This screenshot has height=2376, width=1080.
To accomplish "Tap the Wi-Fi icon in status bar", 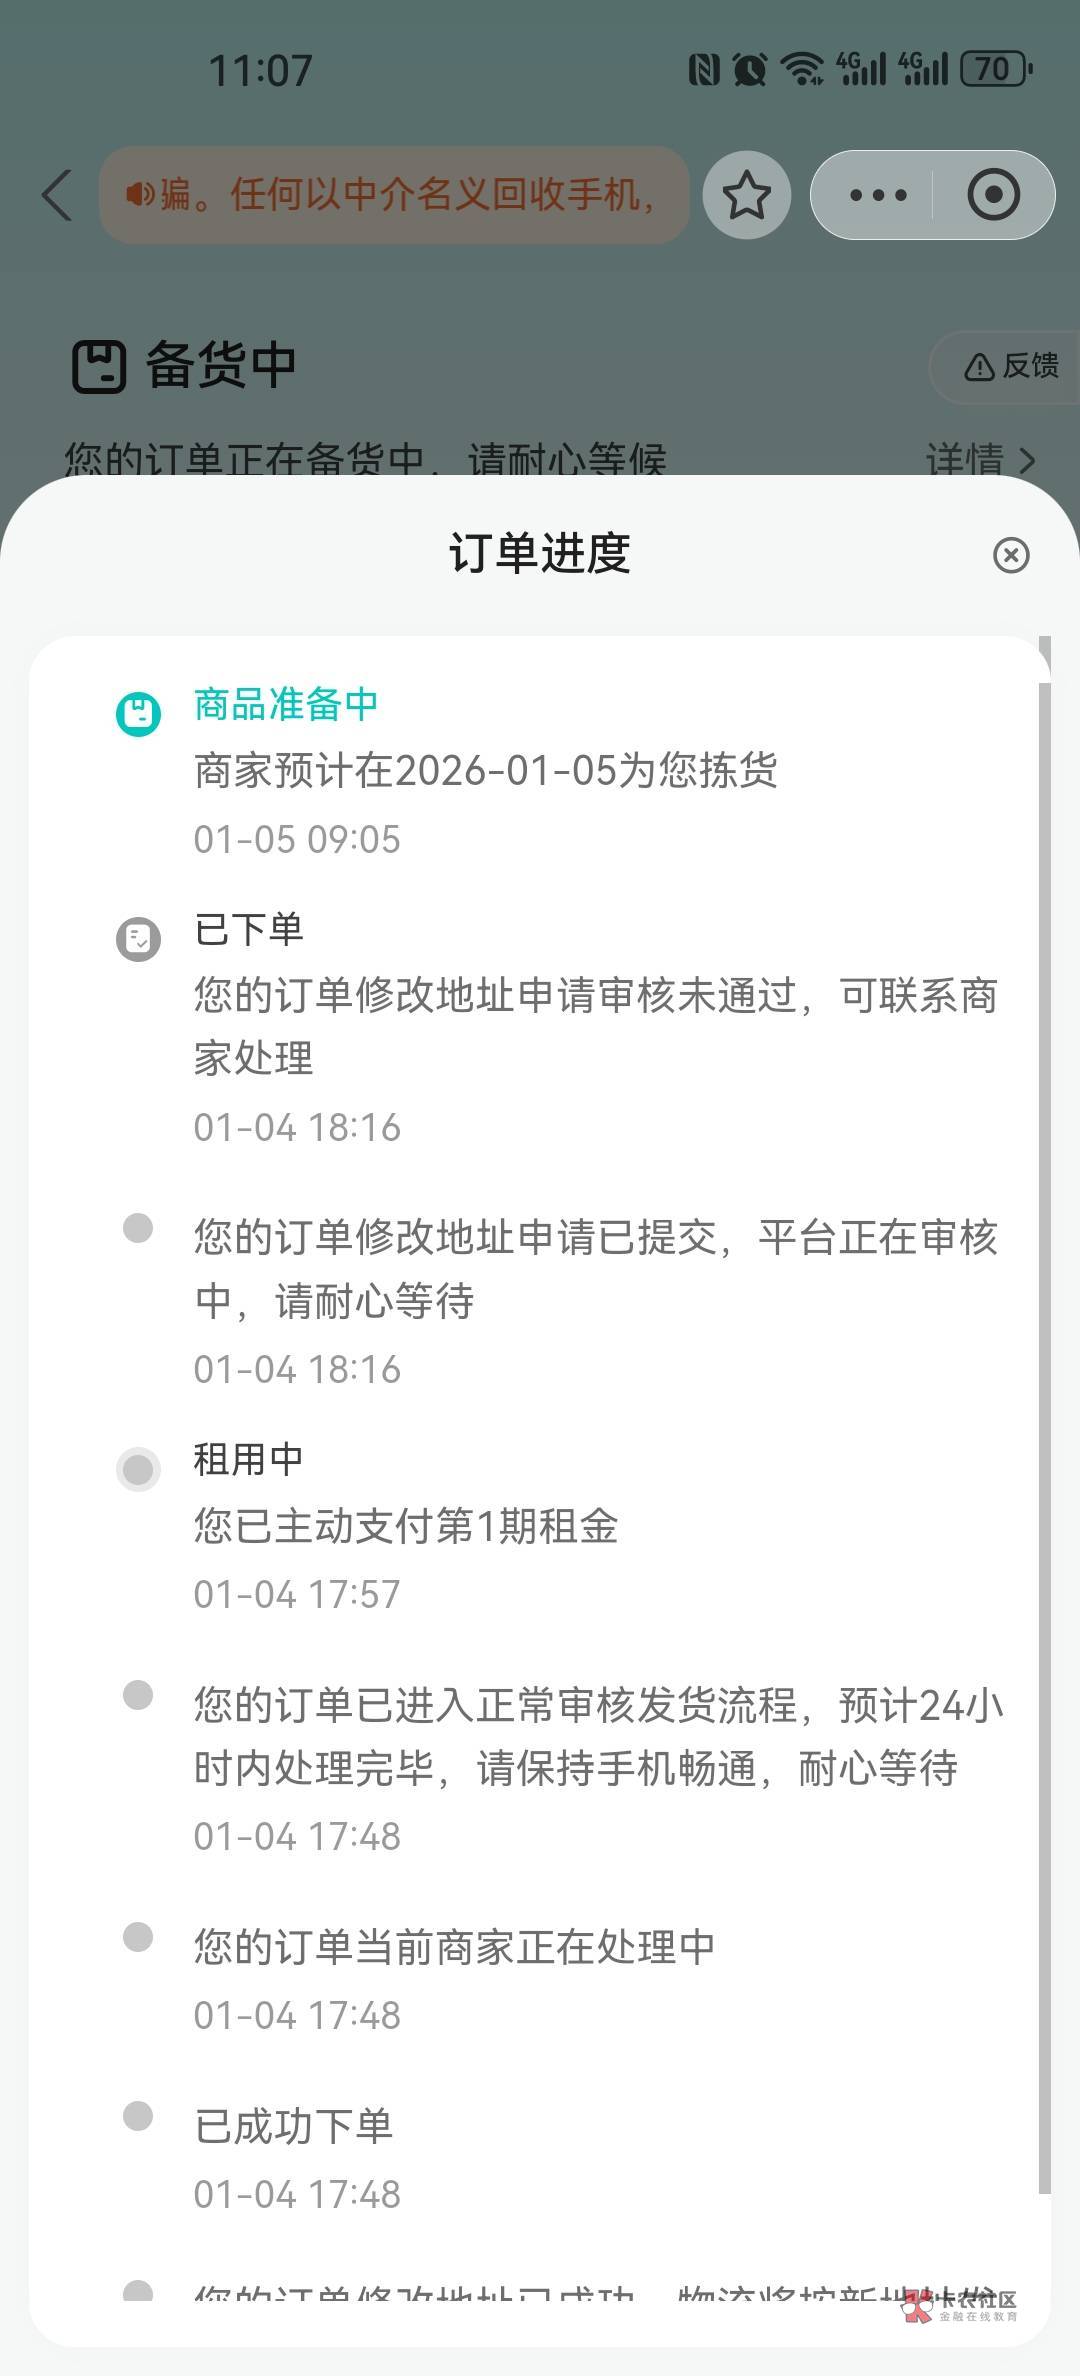I will (802, 69).
